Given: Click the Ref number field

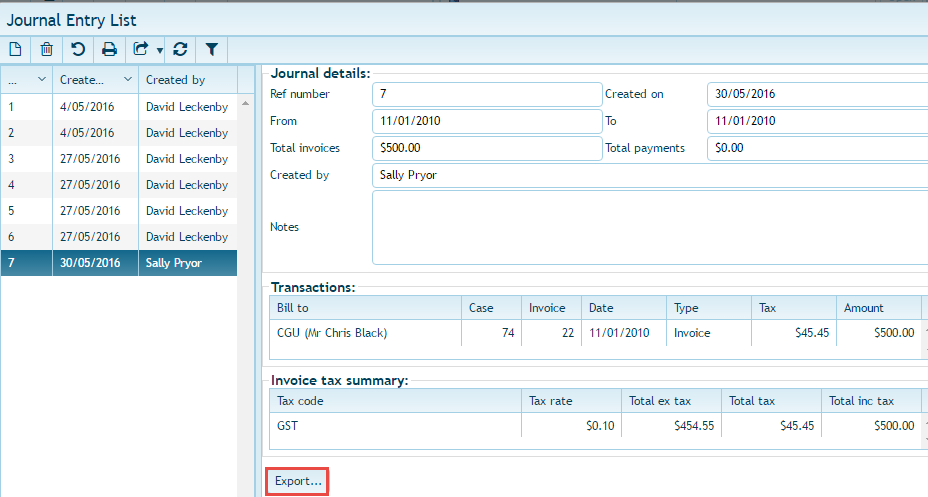Looking at the screenshot, I should [x=486, y=94].
